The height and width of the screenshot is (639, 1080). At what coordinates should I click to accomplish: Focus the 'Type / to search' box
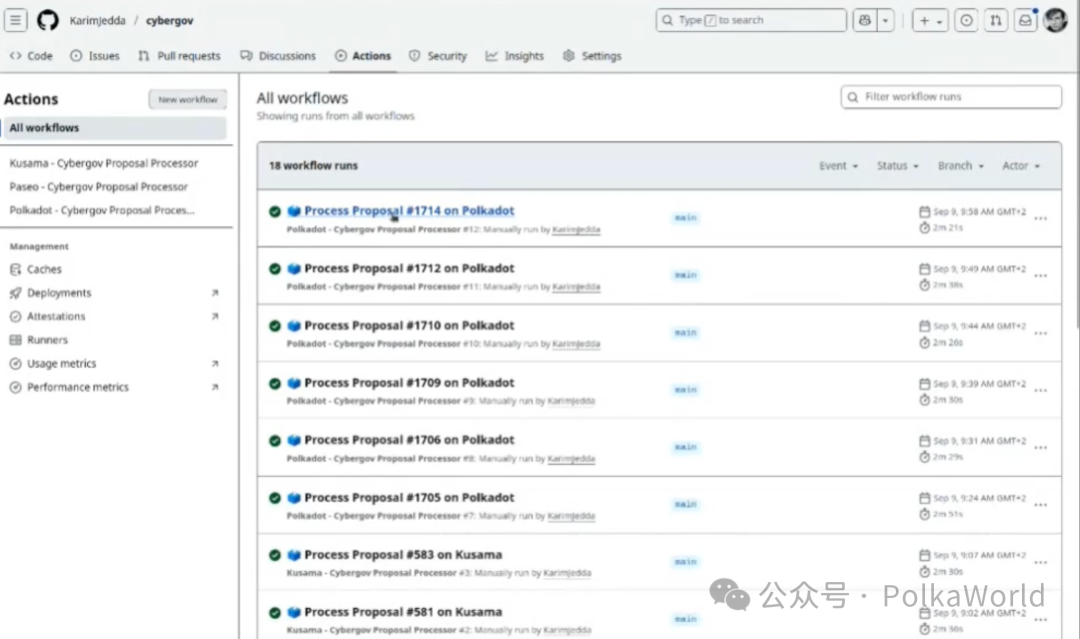751,20
